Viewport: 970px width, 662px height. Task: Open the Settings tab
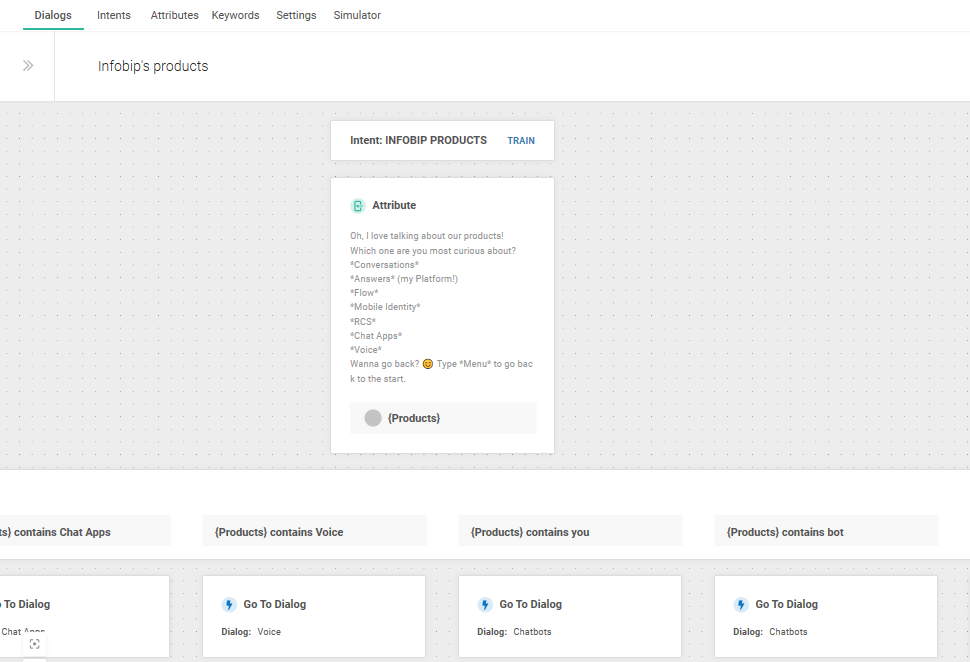point(296,16)
